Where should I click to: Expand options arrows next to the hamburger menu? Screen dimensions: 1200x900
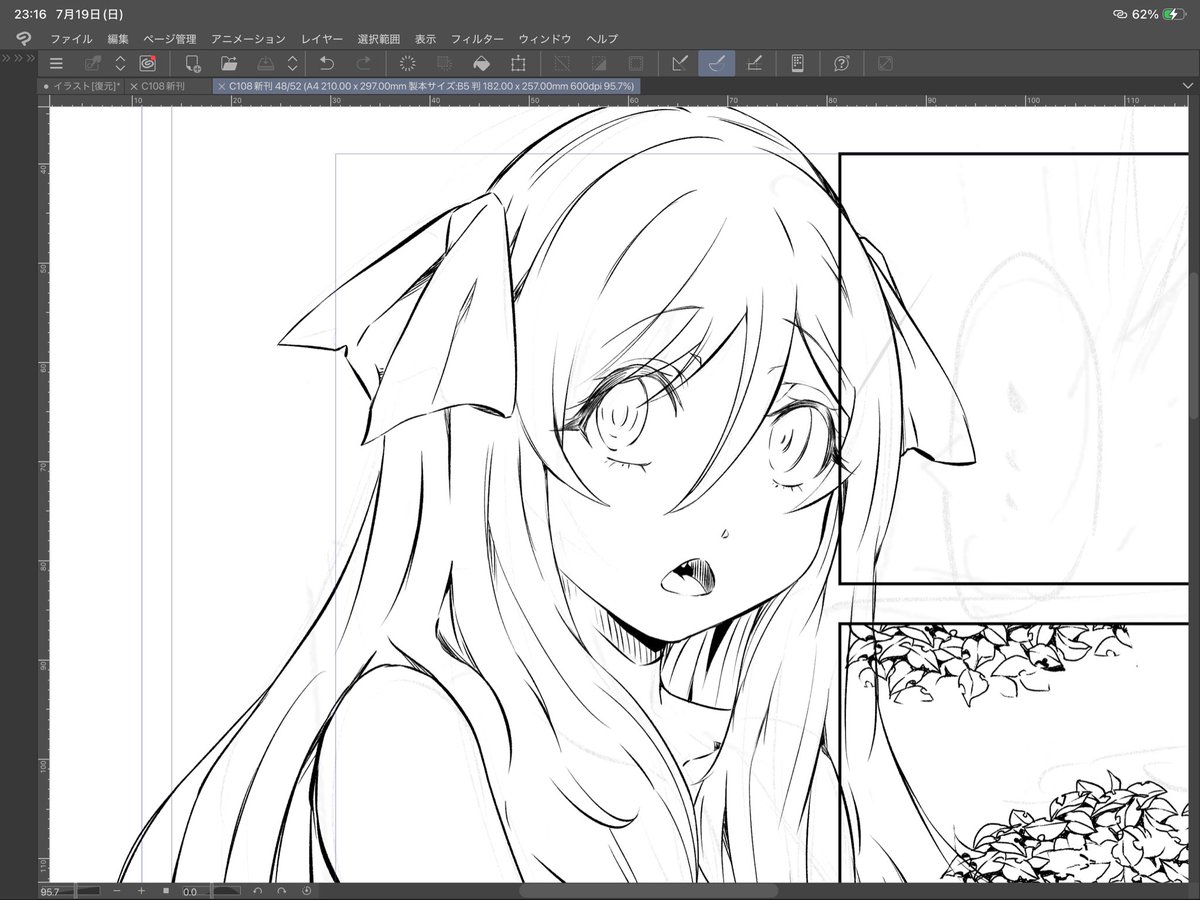click(x=120, y=63)
